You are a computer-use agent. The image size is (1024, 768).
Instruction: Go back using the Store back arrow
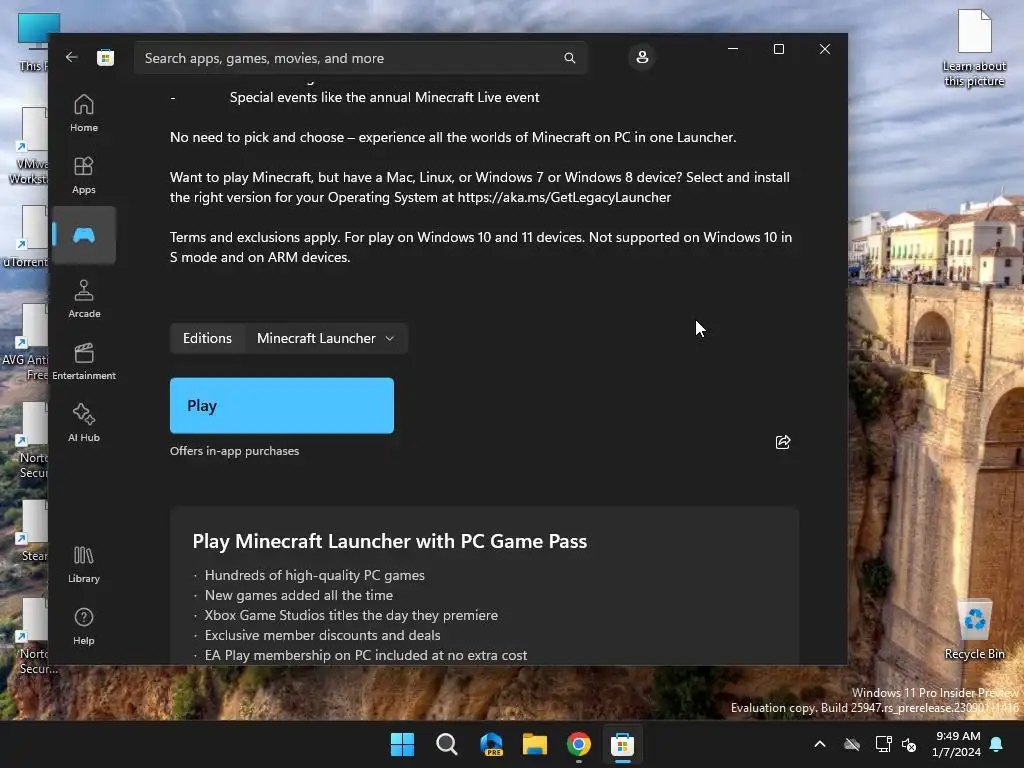(x=72, y=57)
